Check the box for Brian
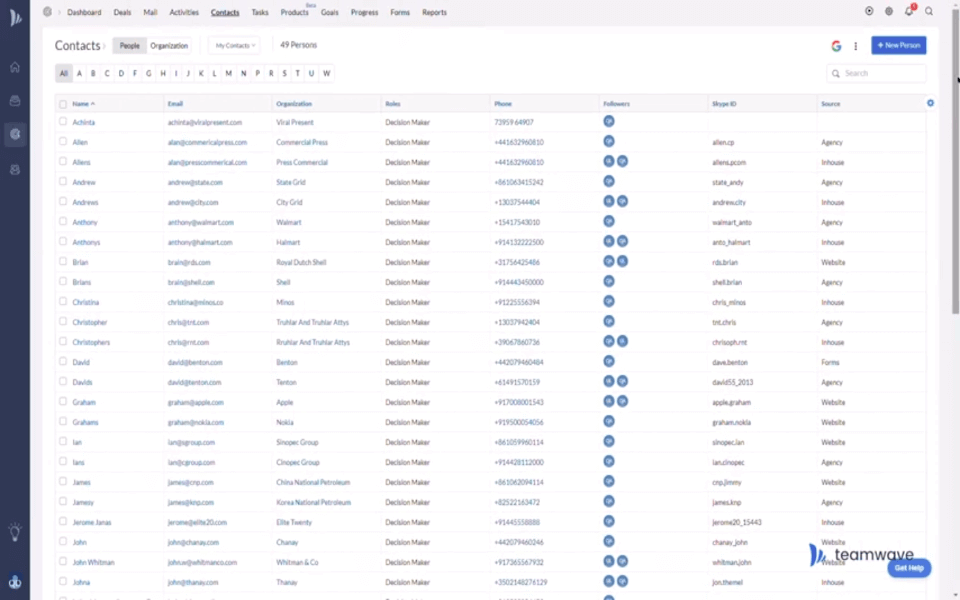This screenshot has width=960, height=600. (62, 261)
